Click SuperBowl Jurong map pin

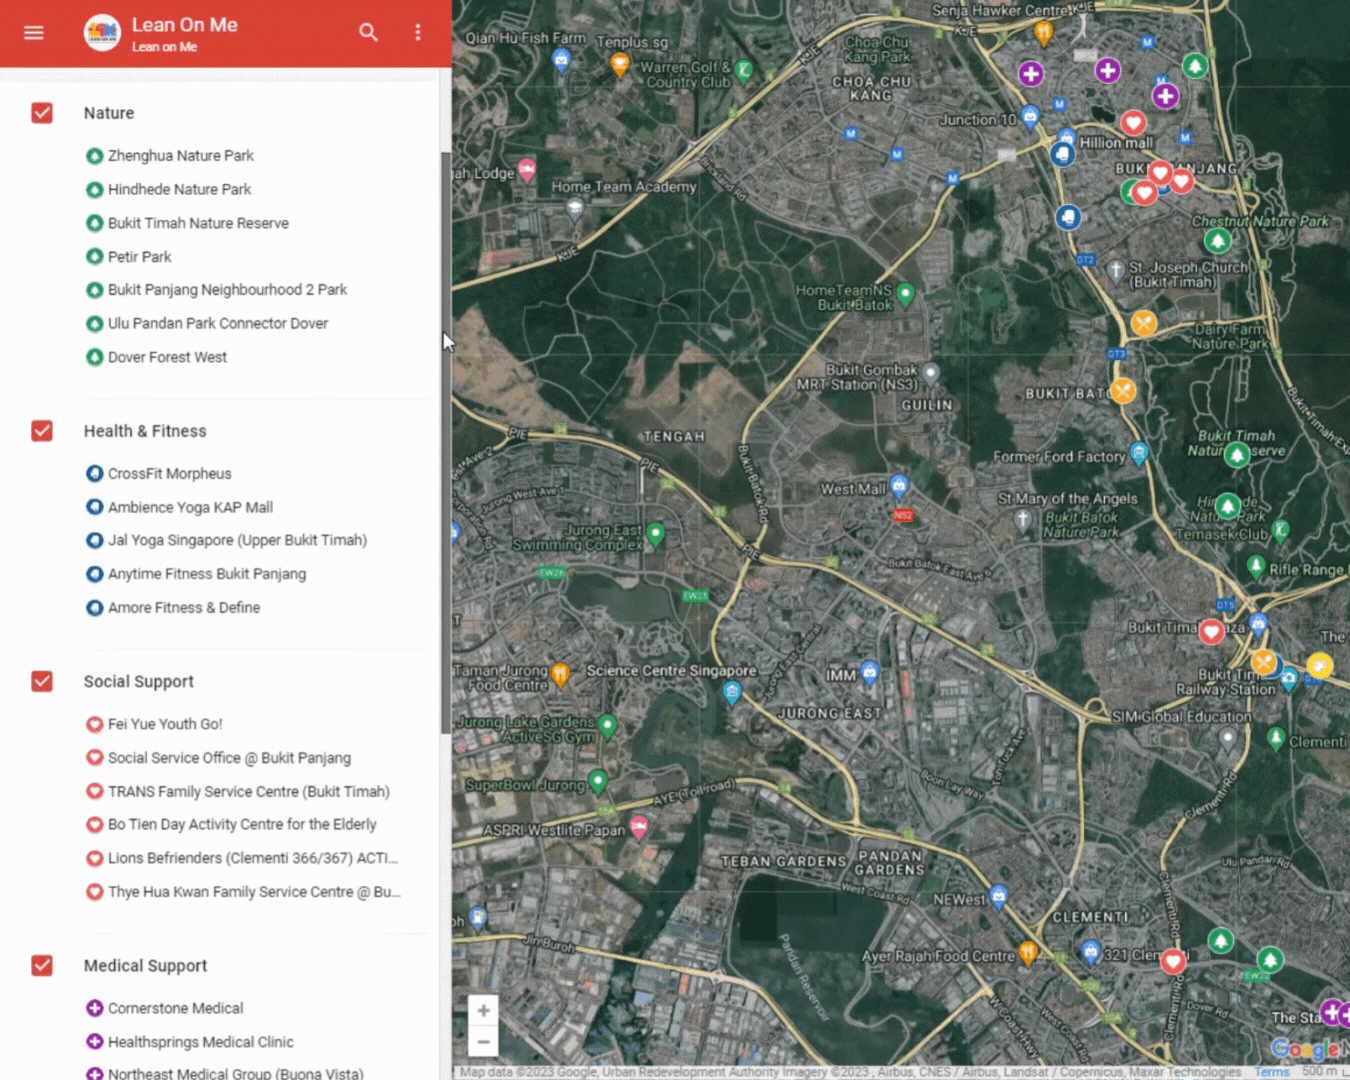coord(598,782)
